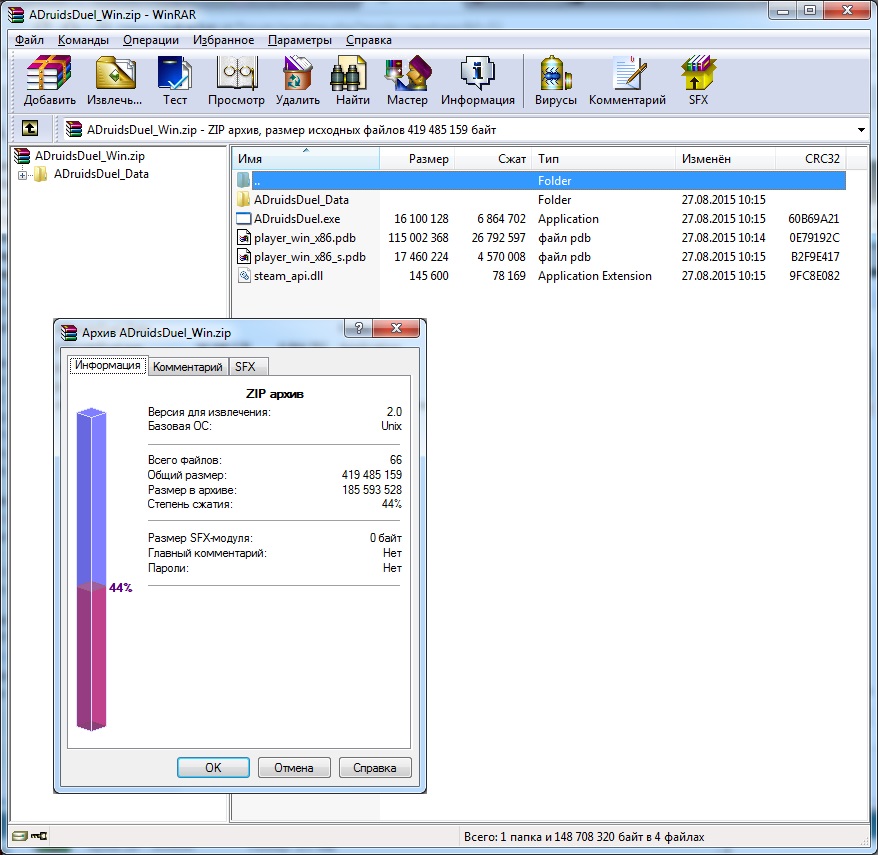Click the steam_api.dll file icon

tap(244, 275)
